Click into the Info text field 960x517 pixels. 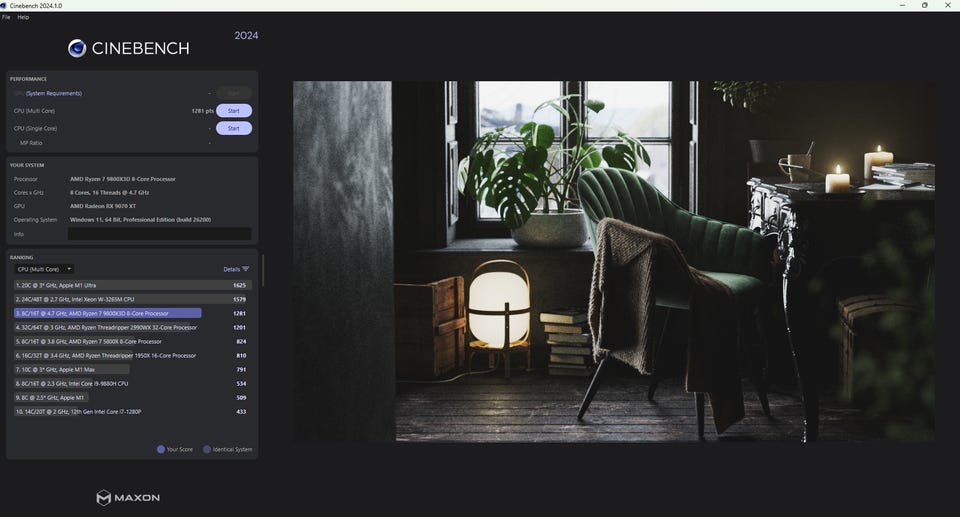pos(159,234)
